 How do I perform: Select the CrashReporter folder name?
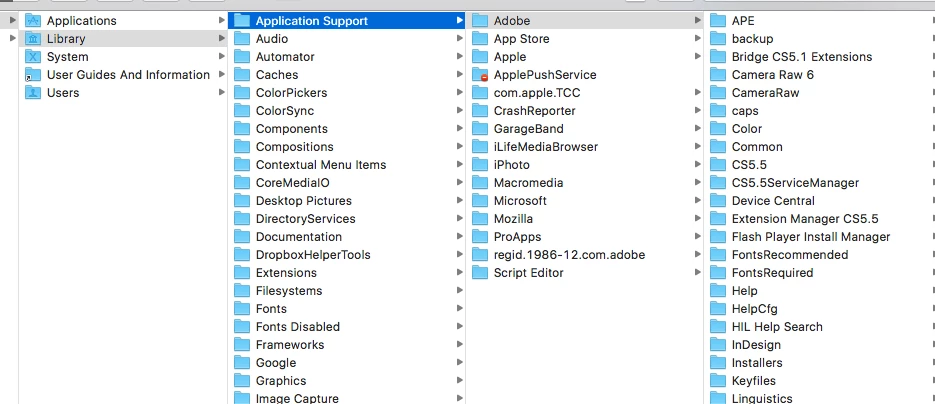pos(534,111)
